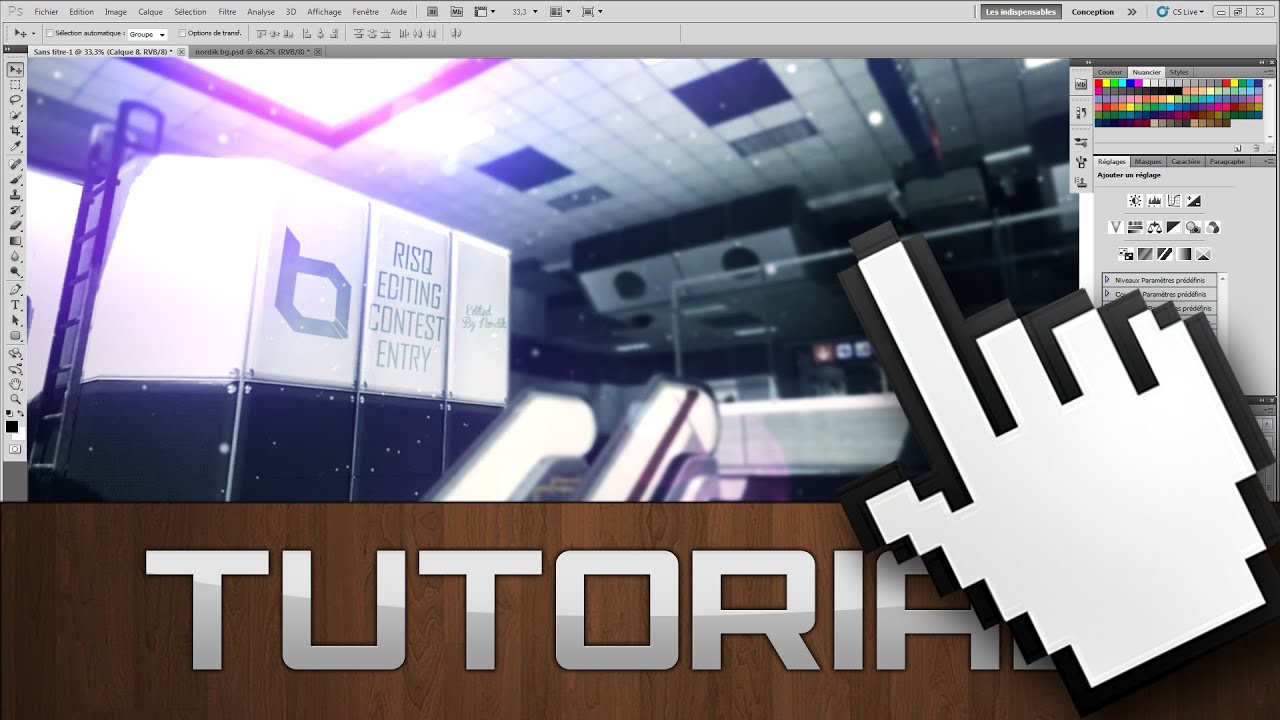
Task: Select the Rectangular Marquee tool
Action: pyautogui.click(x=16, y=84)
